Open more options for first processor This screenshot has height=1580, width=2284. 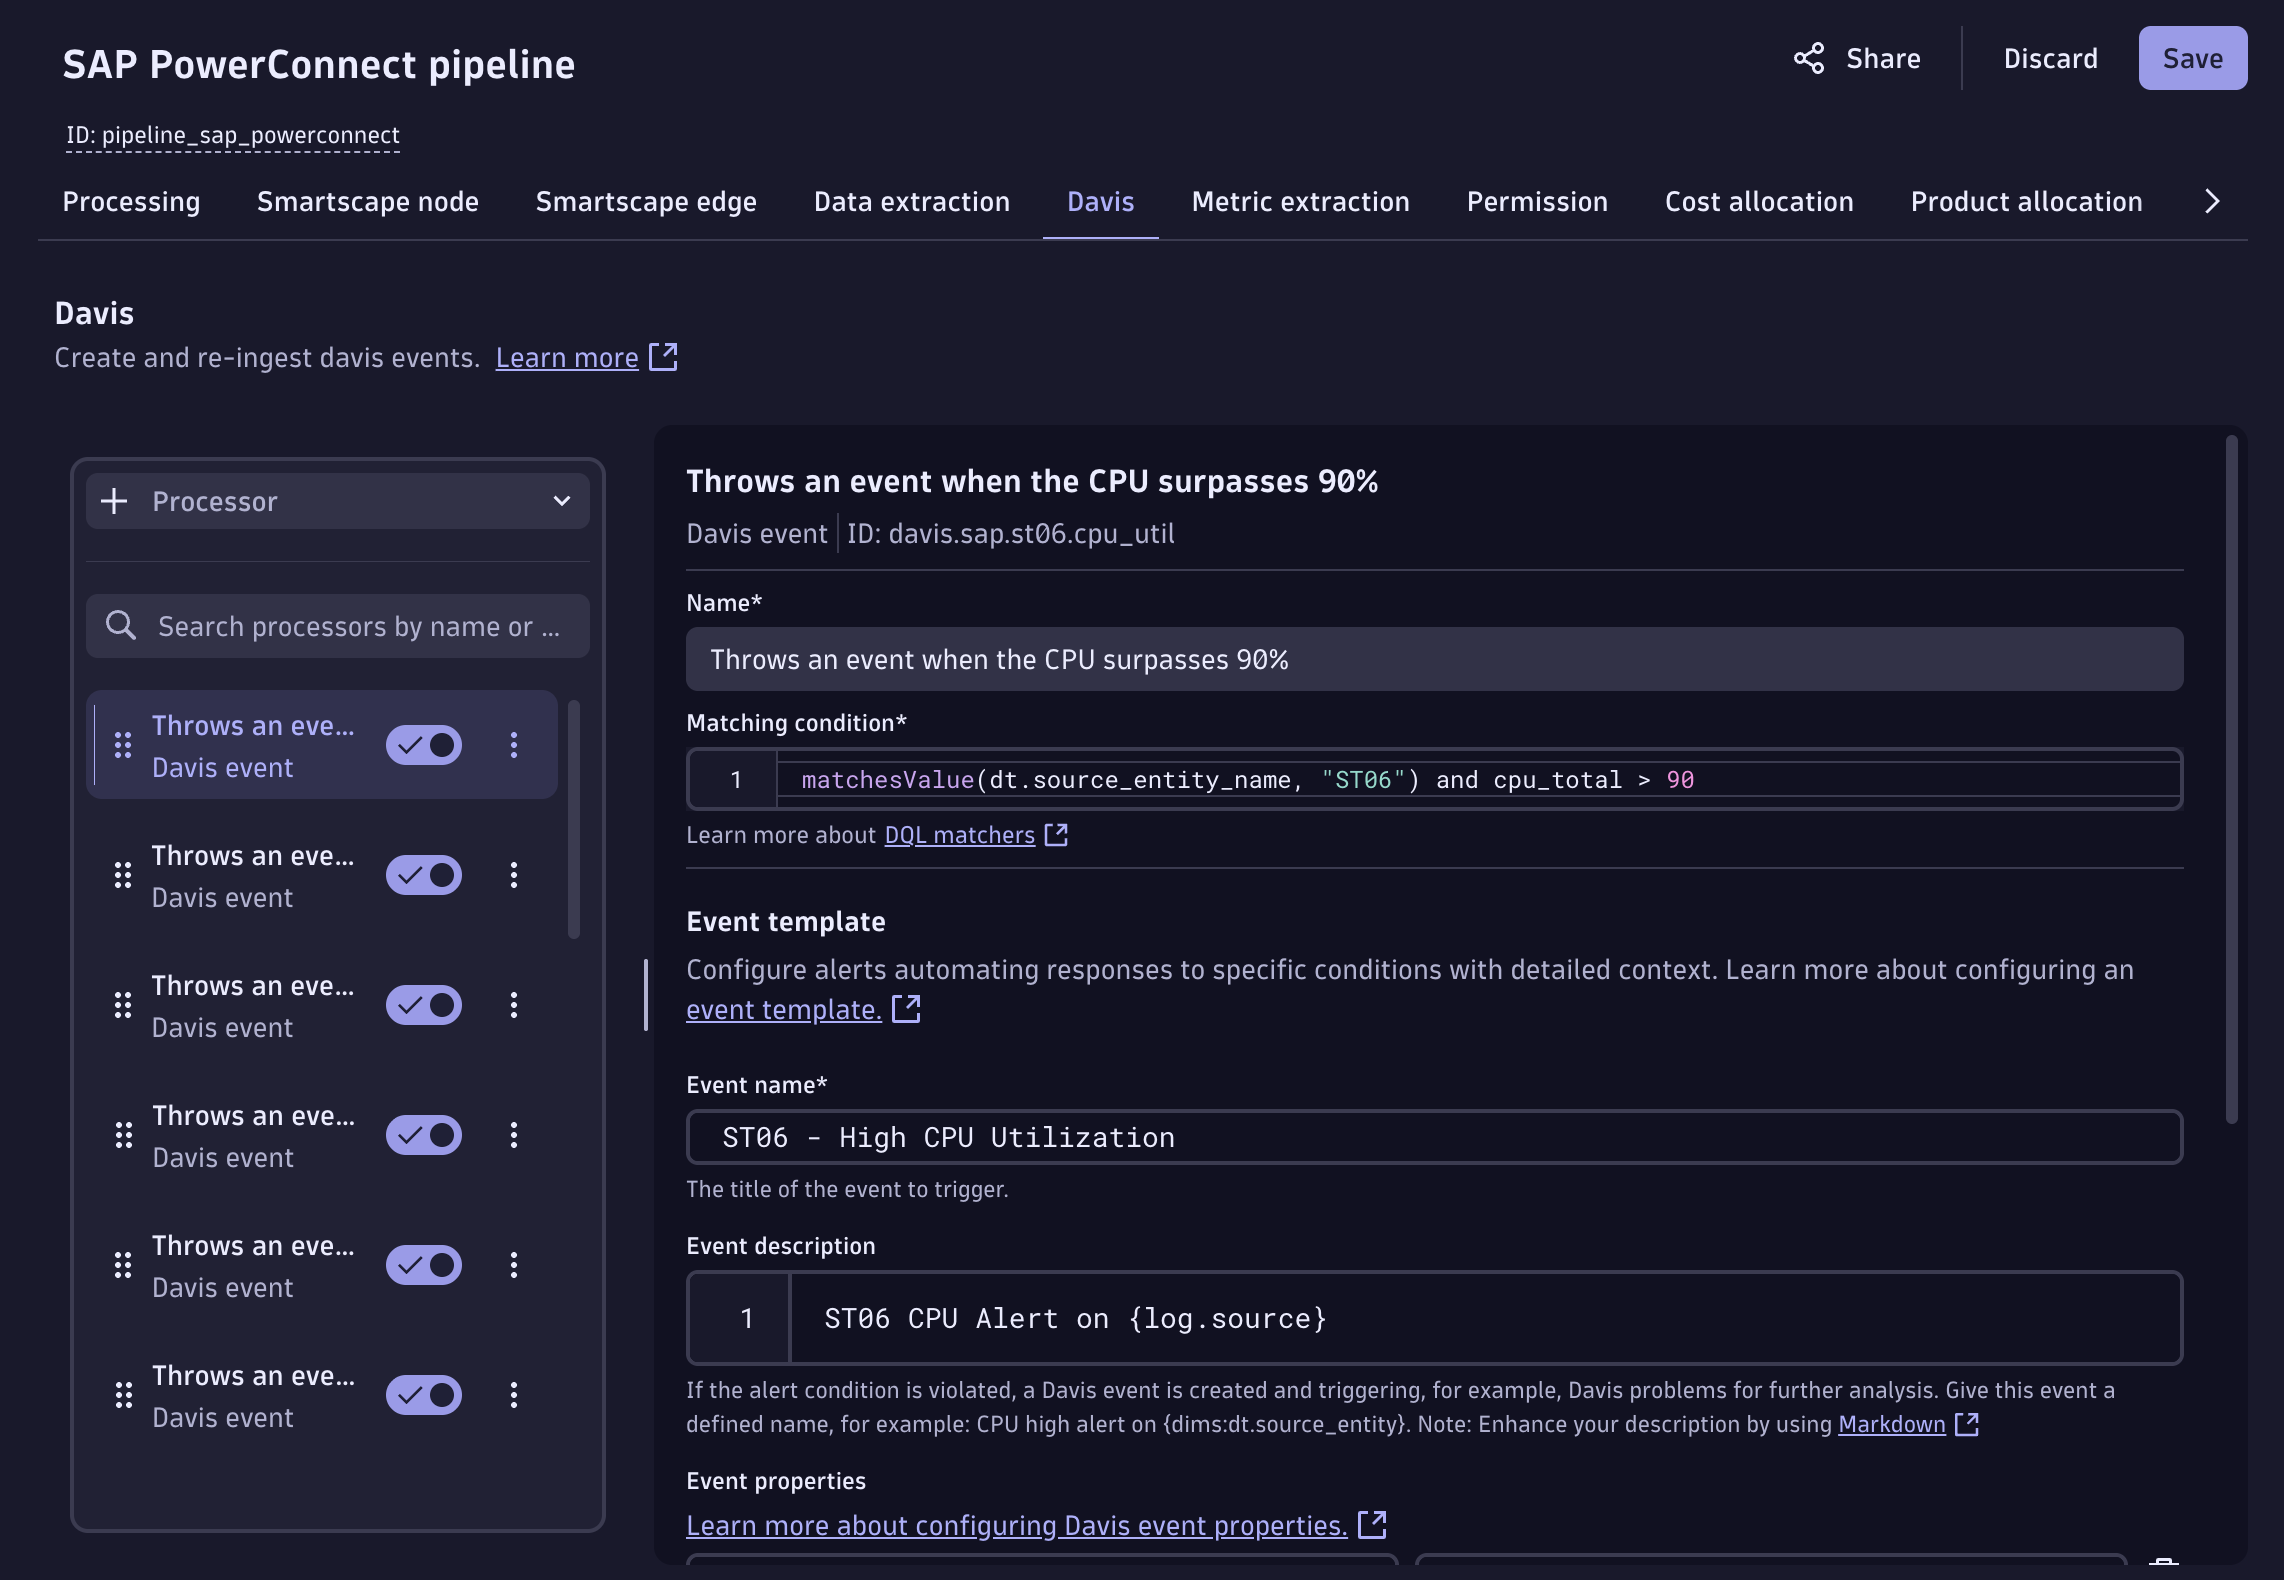click(514, 745)
